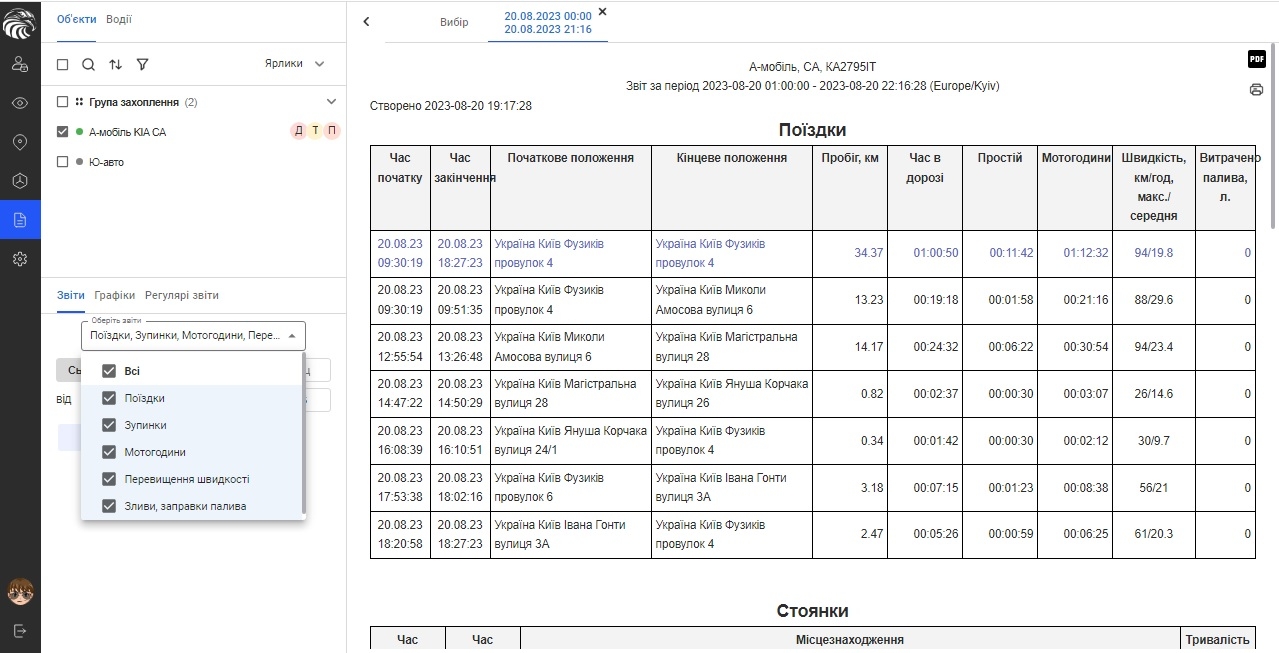Open the map location pin section
The height and width of the screenshot is (653, 1279).
(x=20, y=142)
